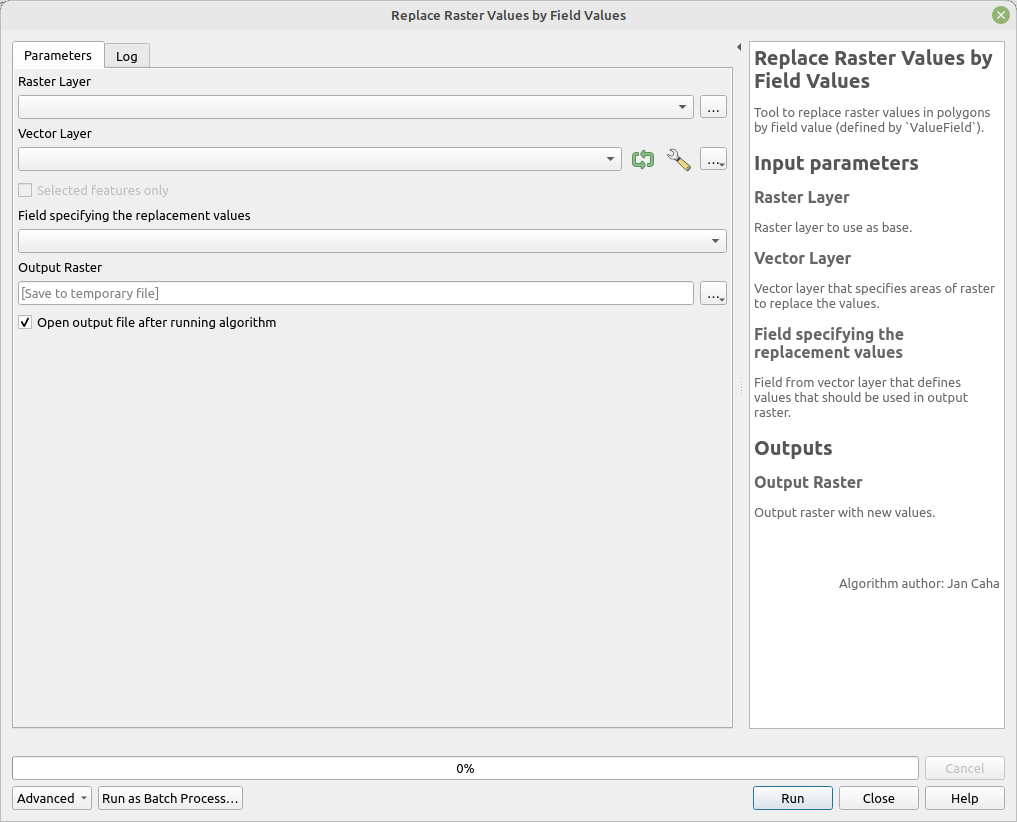Expand the Advanced options menu
The width and height of the screenshot is (1017, 822).
(51, 798)
